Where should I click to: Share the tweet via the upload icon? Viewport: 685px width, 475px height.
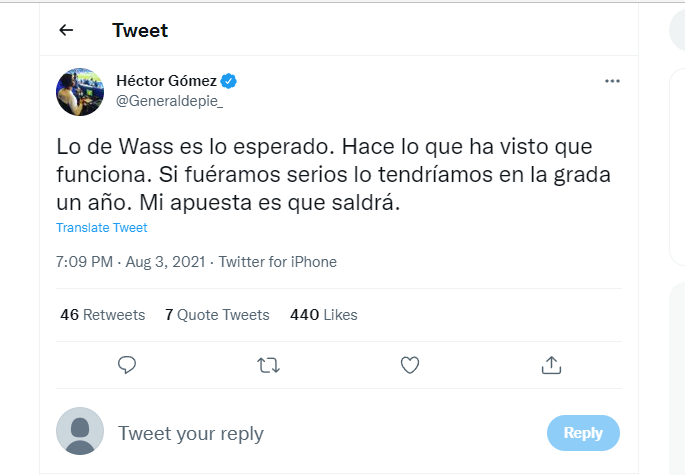pos(551,365)
